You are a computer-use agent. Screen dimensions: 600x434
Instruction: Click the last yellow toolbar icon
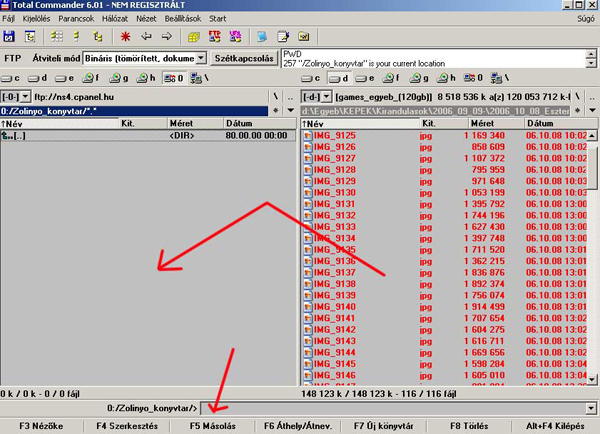coord(304,37)
